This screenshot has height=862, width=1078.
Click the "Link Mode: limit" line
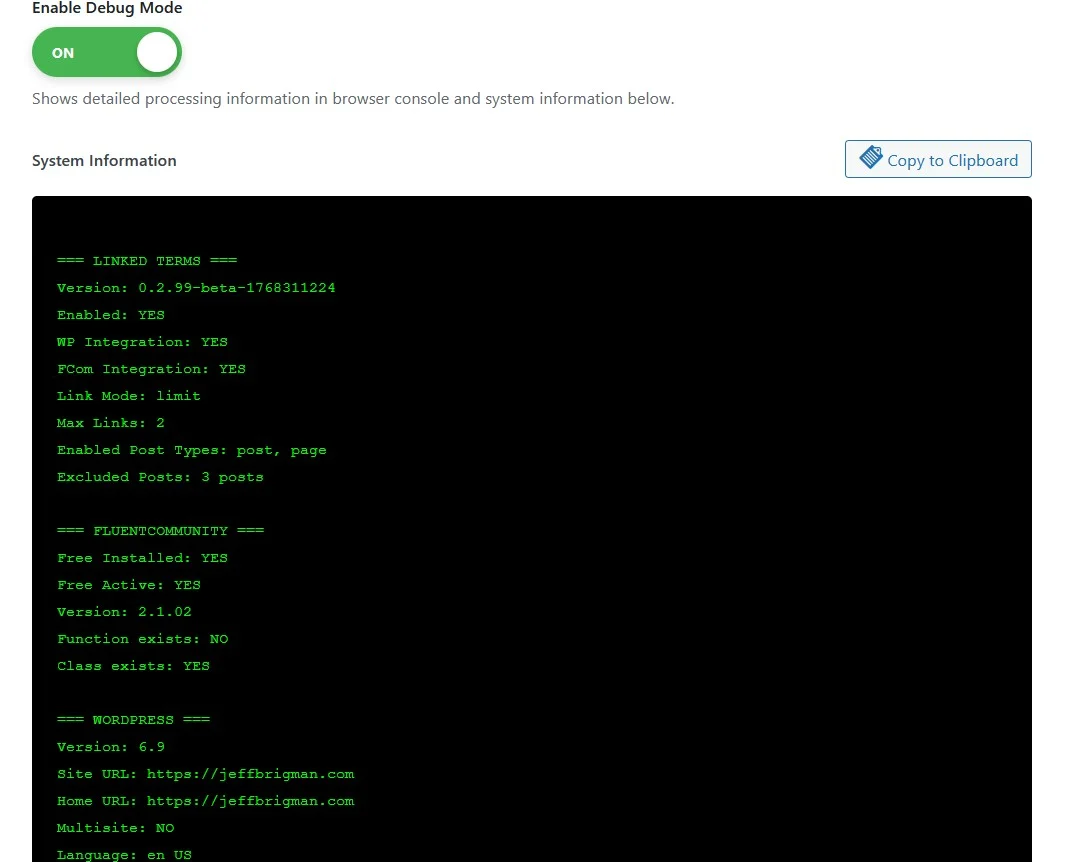tap(129, 396)
